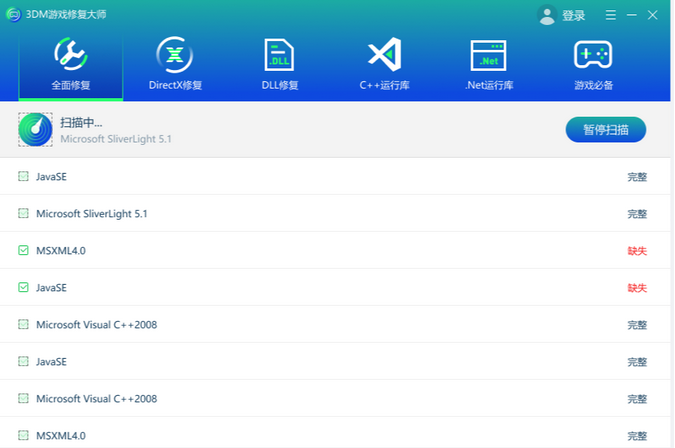The width and height of the screenshot is (675, 448).
Task: Select the DirectX修复 X icon
Action: coord(175,54)
